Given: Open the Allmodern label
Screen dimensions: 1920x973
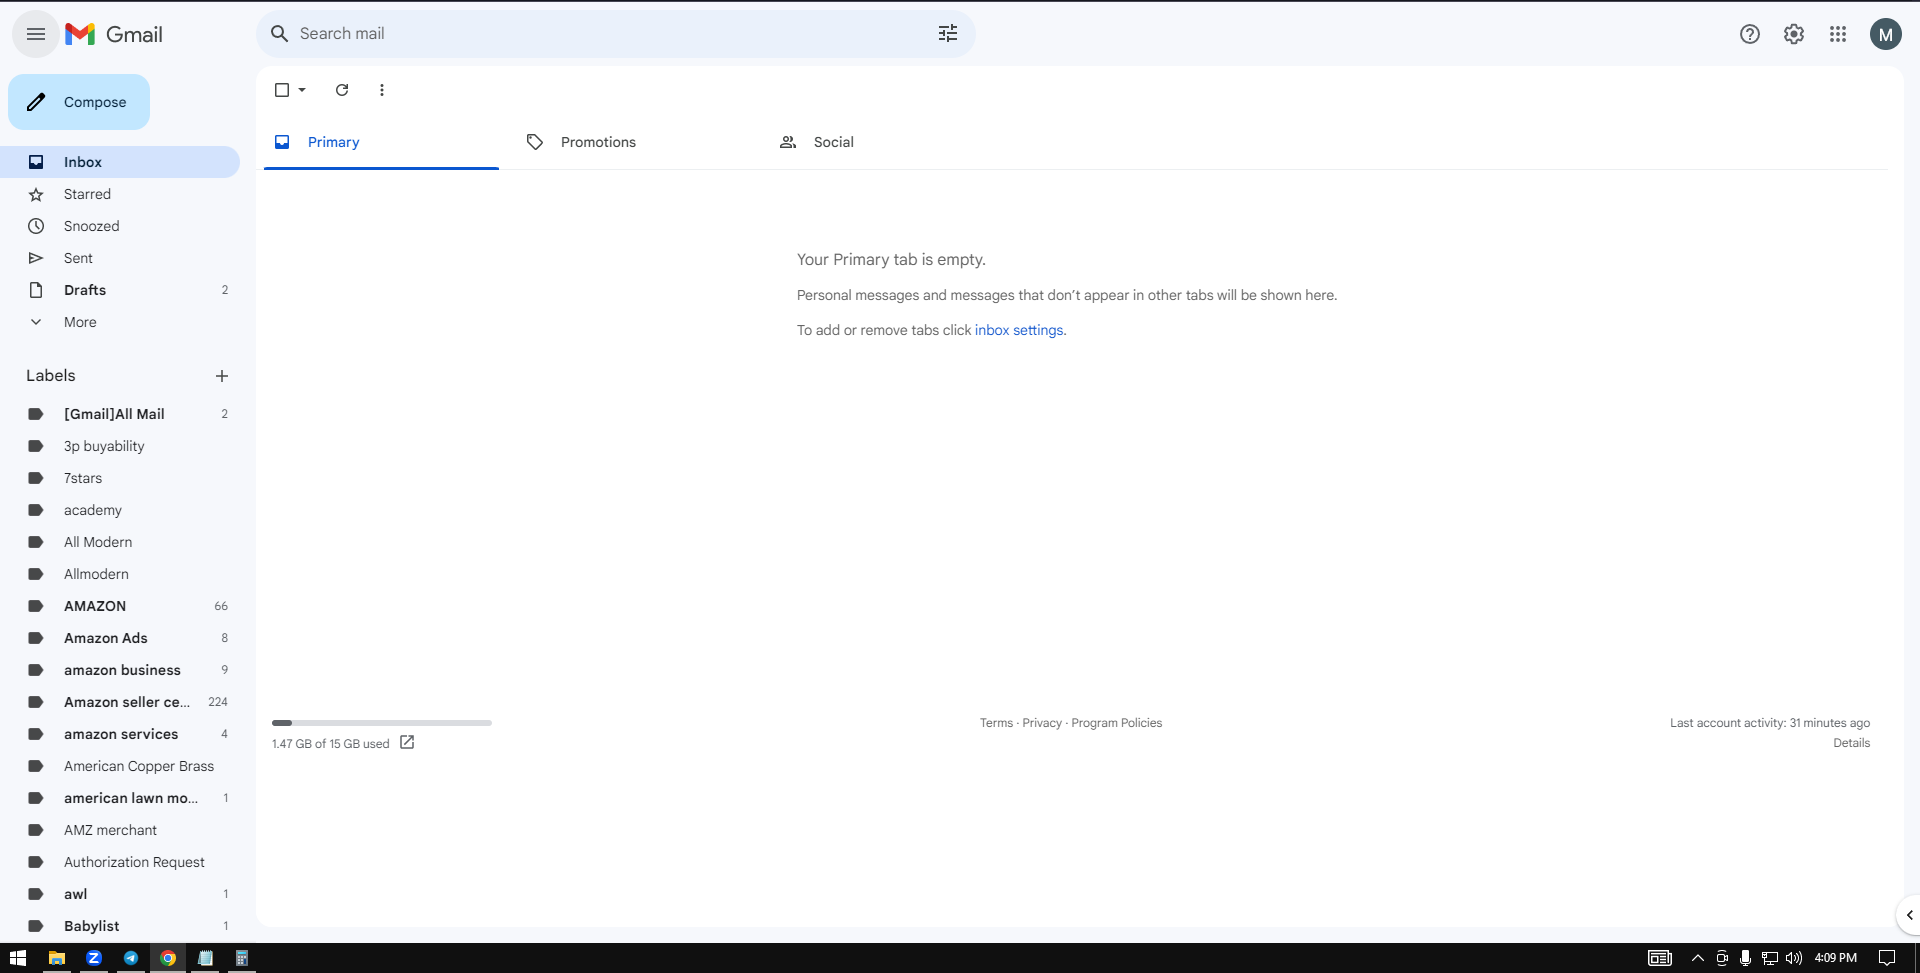Looking at the screenshot, I should 120,574.
